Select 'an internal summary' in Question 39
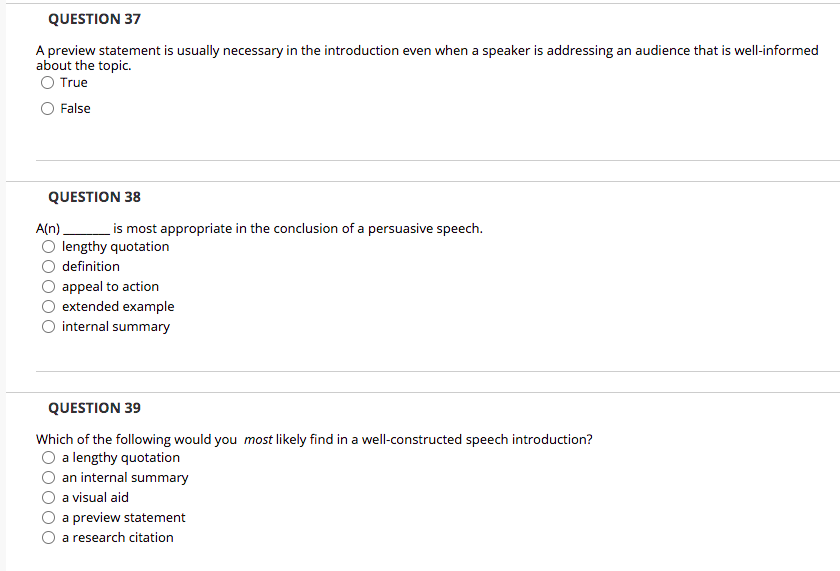This screenshot has width=840, height=571. [x=47, y=478]
